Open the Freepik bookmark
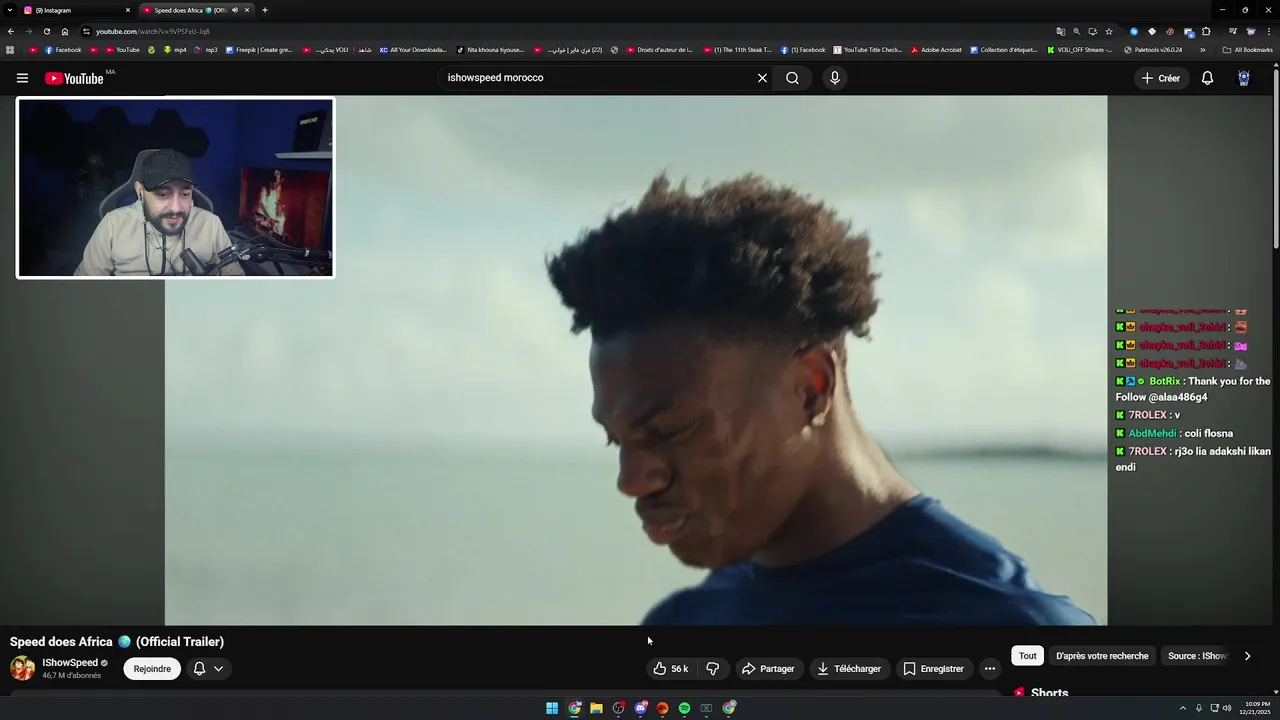 click(259, 49)
